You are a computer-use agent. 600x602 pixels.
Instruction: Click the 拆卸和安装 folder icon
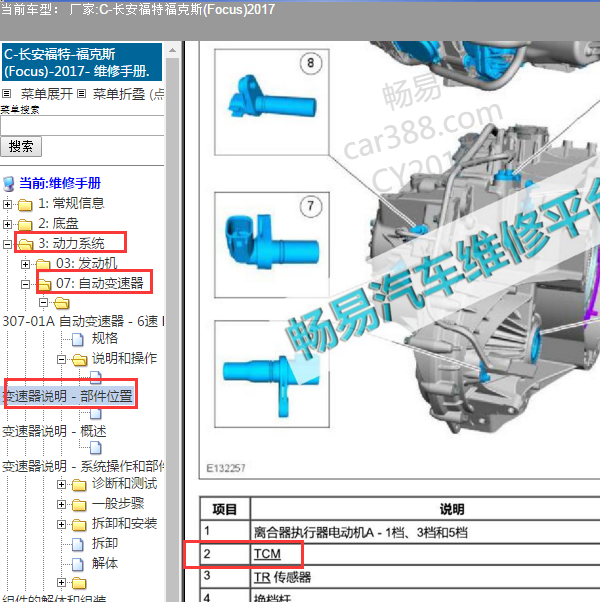point(79,525)
